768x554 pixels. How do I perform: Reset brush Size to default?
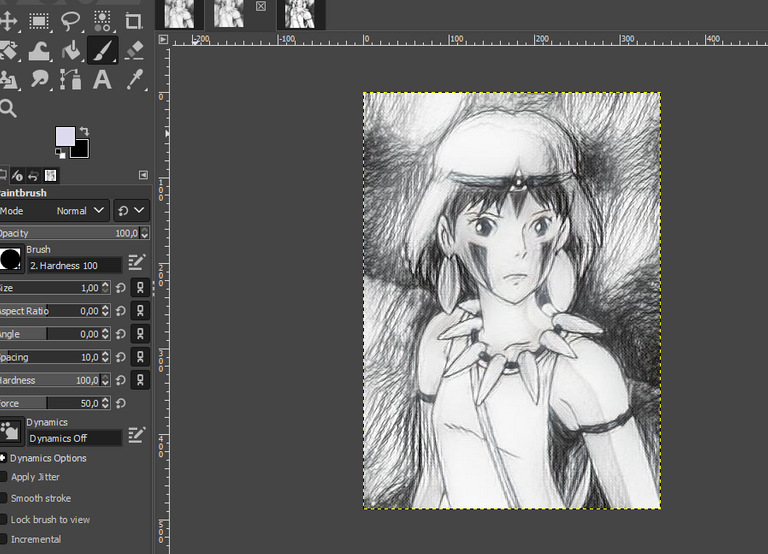[x=120, y=288]
